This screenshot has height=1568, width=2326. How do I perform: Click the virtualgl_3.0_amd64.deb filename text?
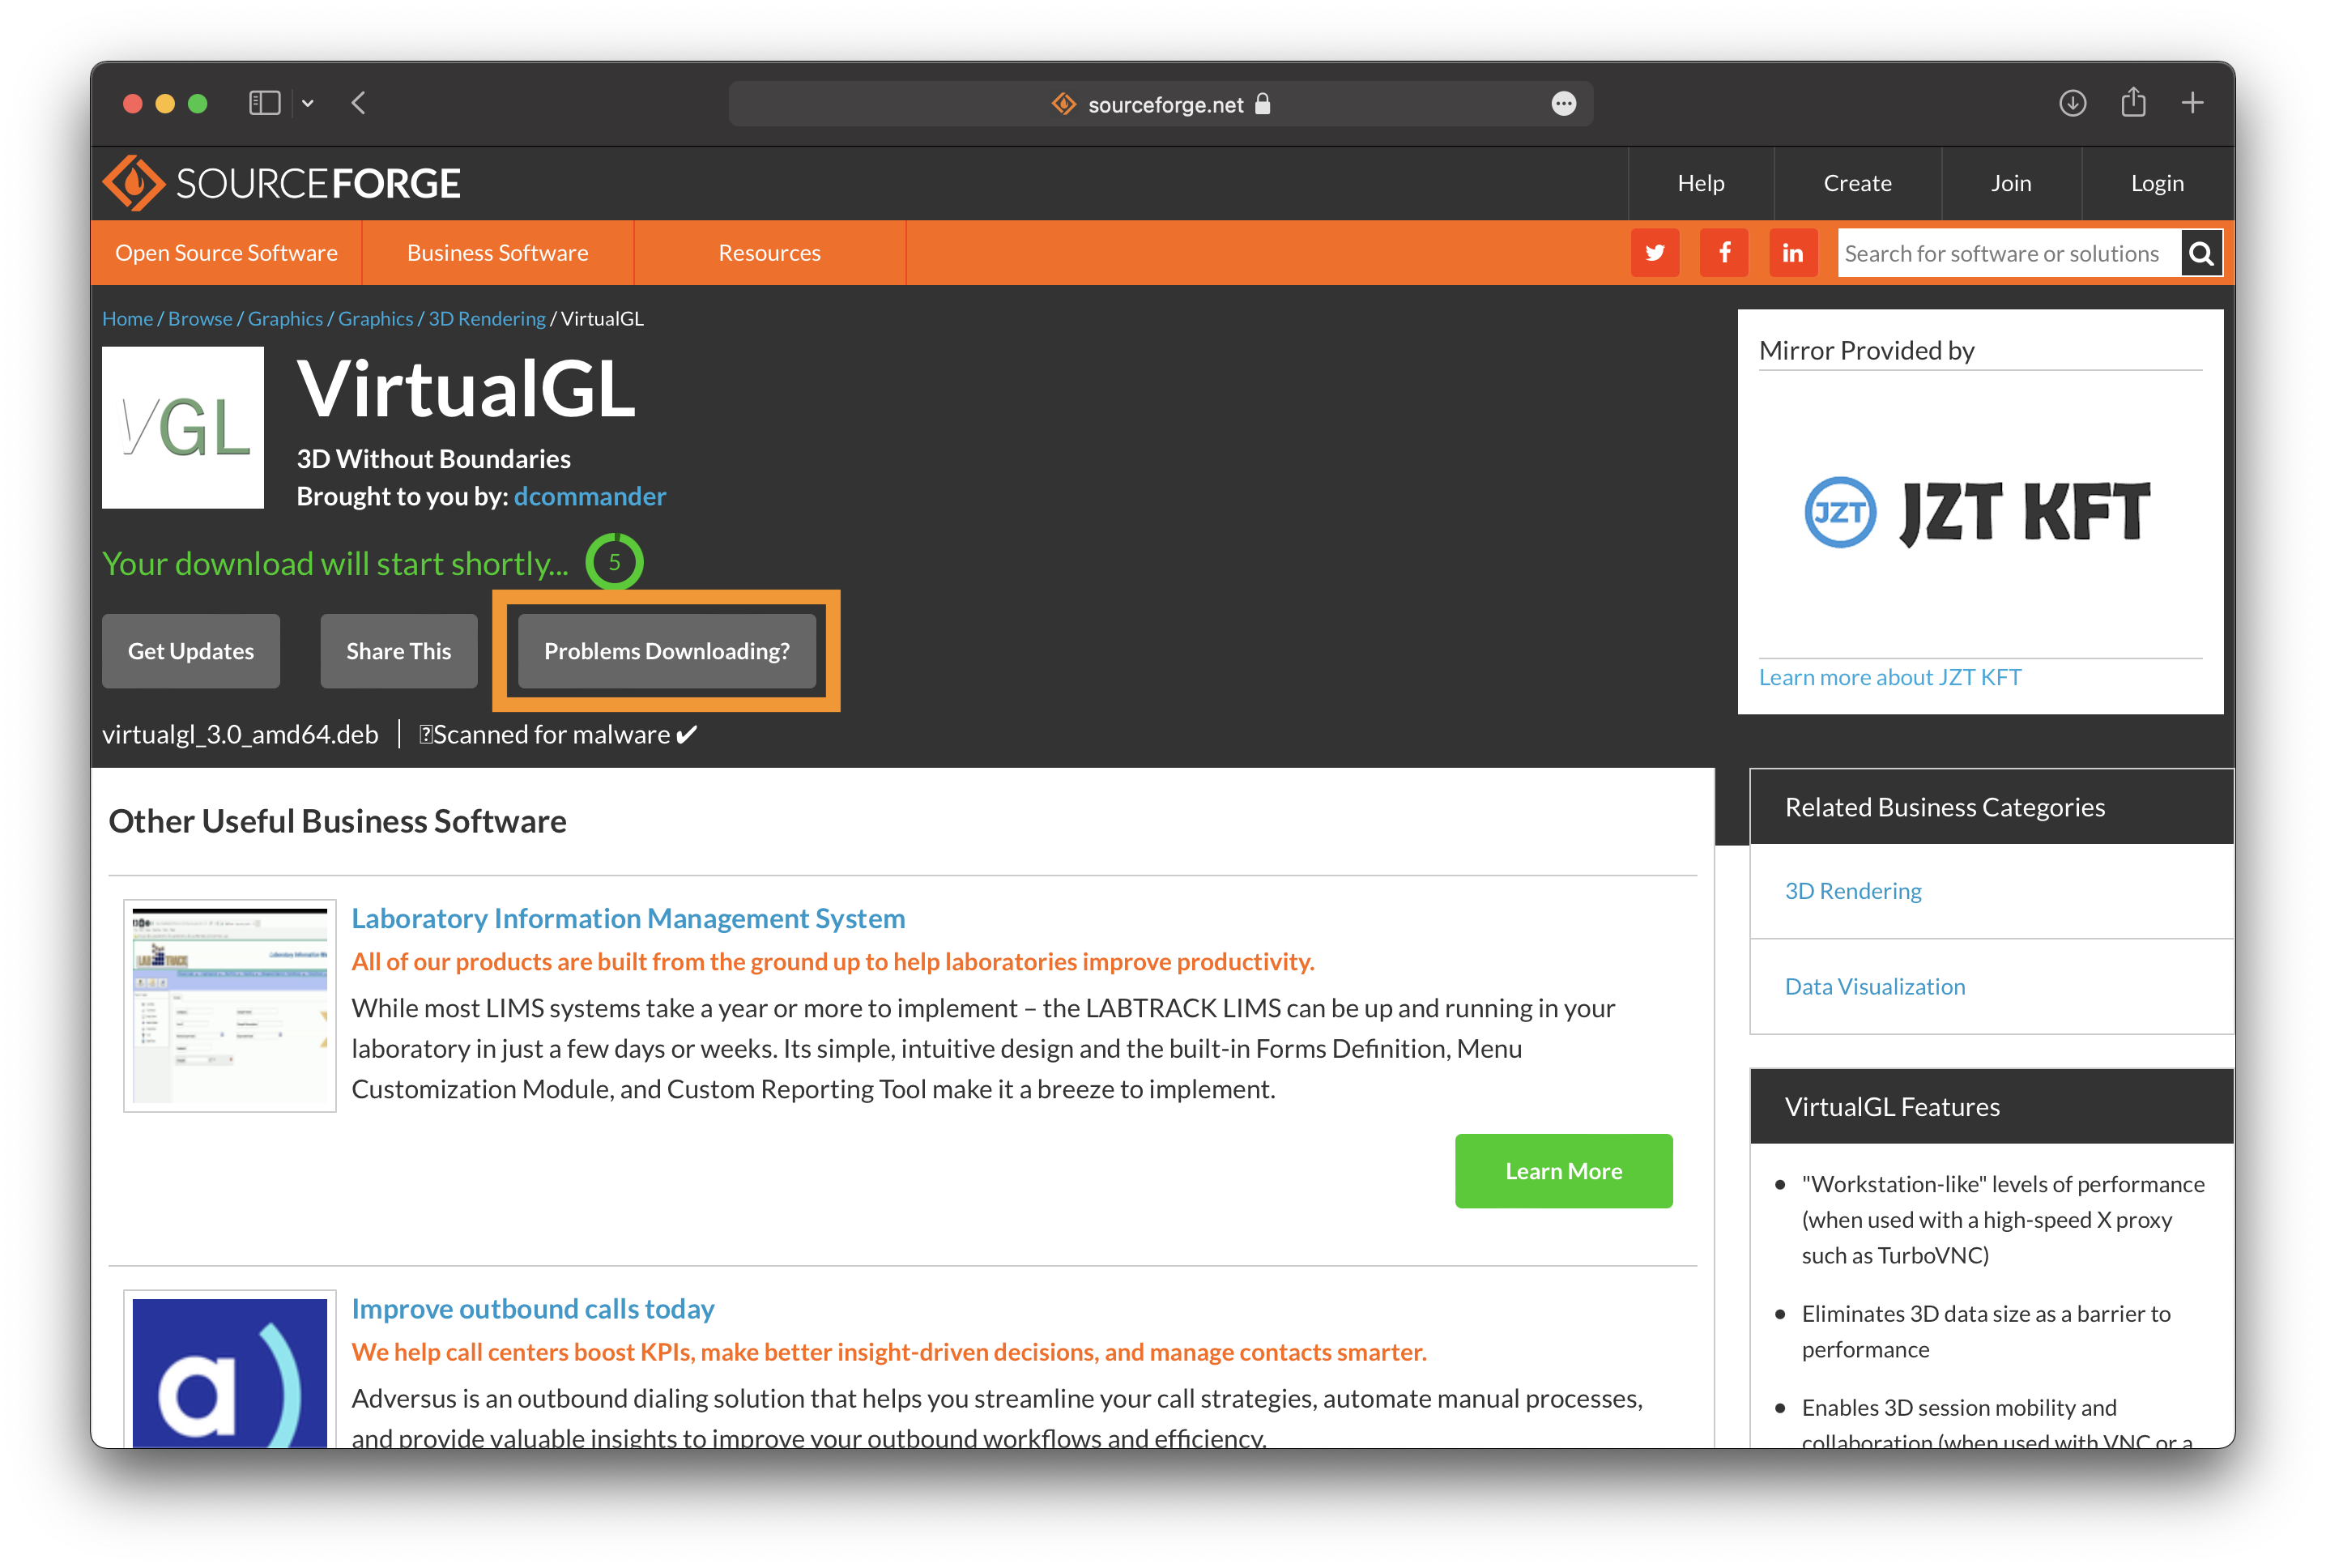pyautogui.click(x=240, y=734)
